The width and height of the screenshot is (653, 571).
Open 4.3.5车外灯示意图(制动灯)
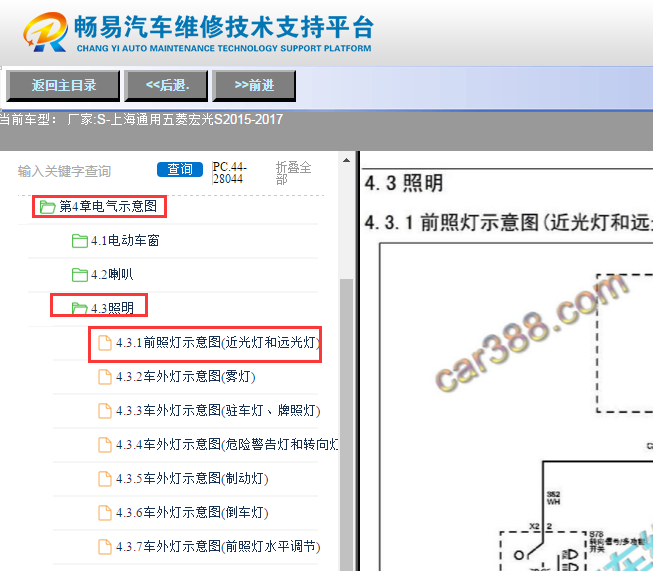click(192, 479)
